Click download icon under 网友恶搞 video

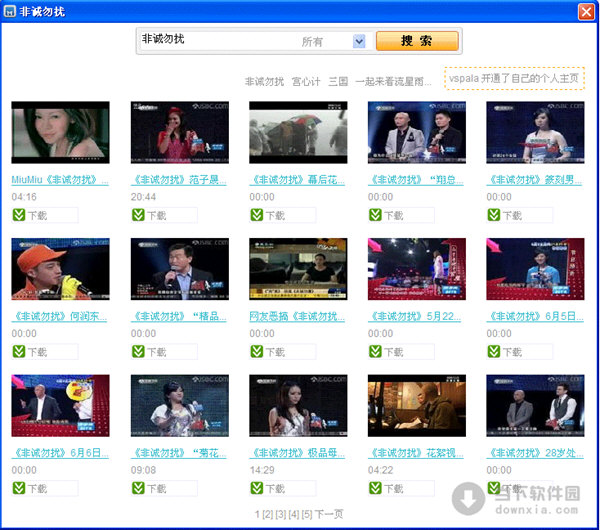click(256, 352)
